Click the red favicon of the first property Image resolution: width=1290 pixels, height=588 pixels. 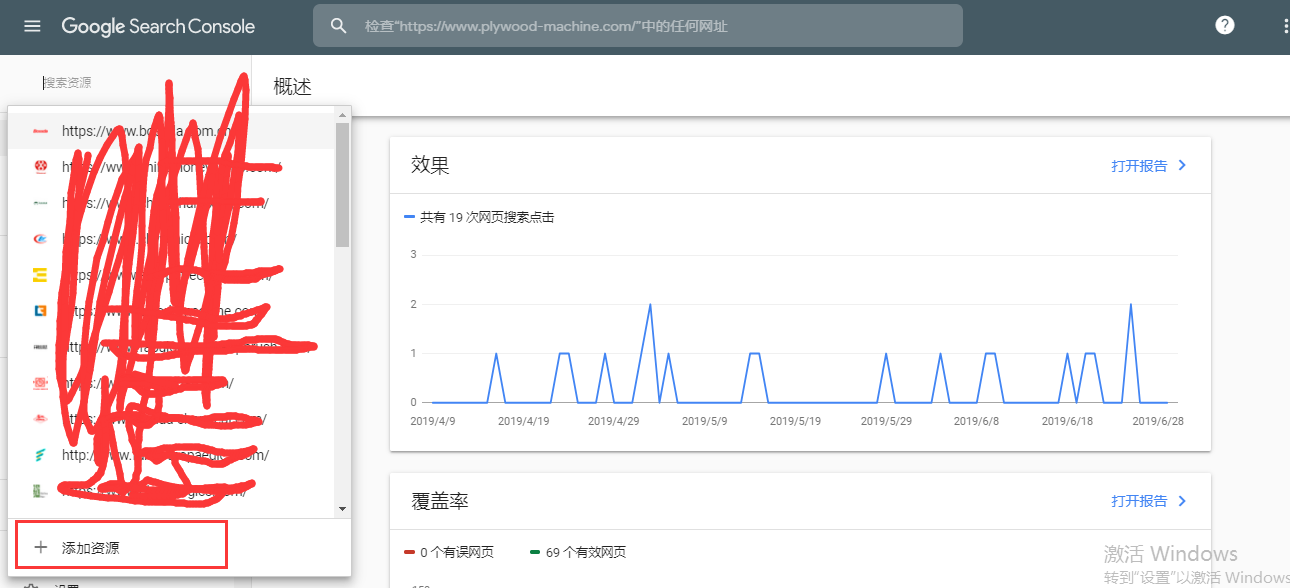(x=40, y=131)
